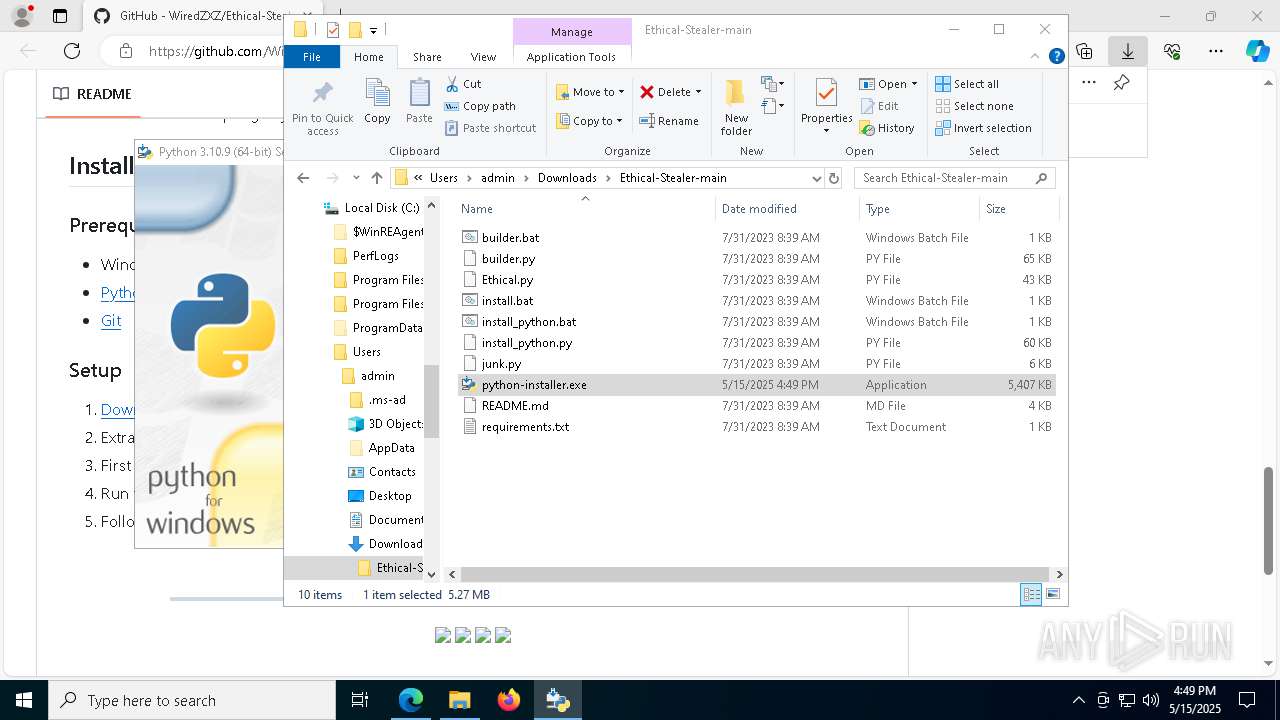Open the Open button dropdown
1280x720 pixels.
pos(914,84)
